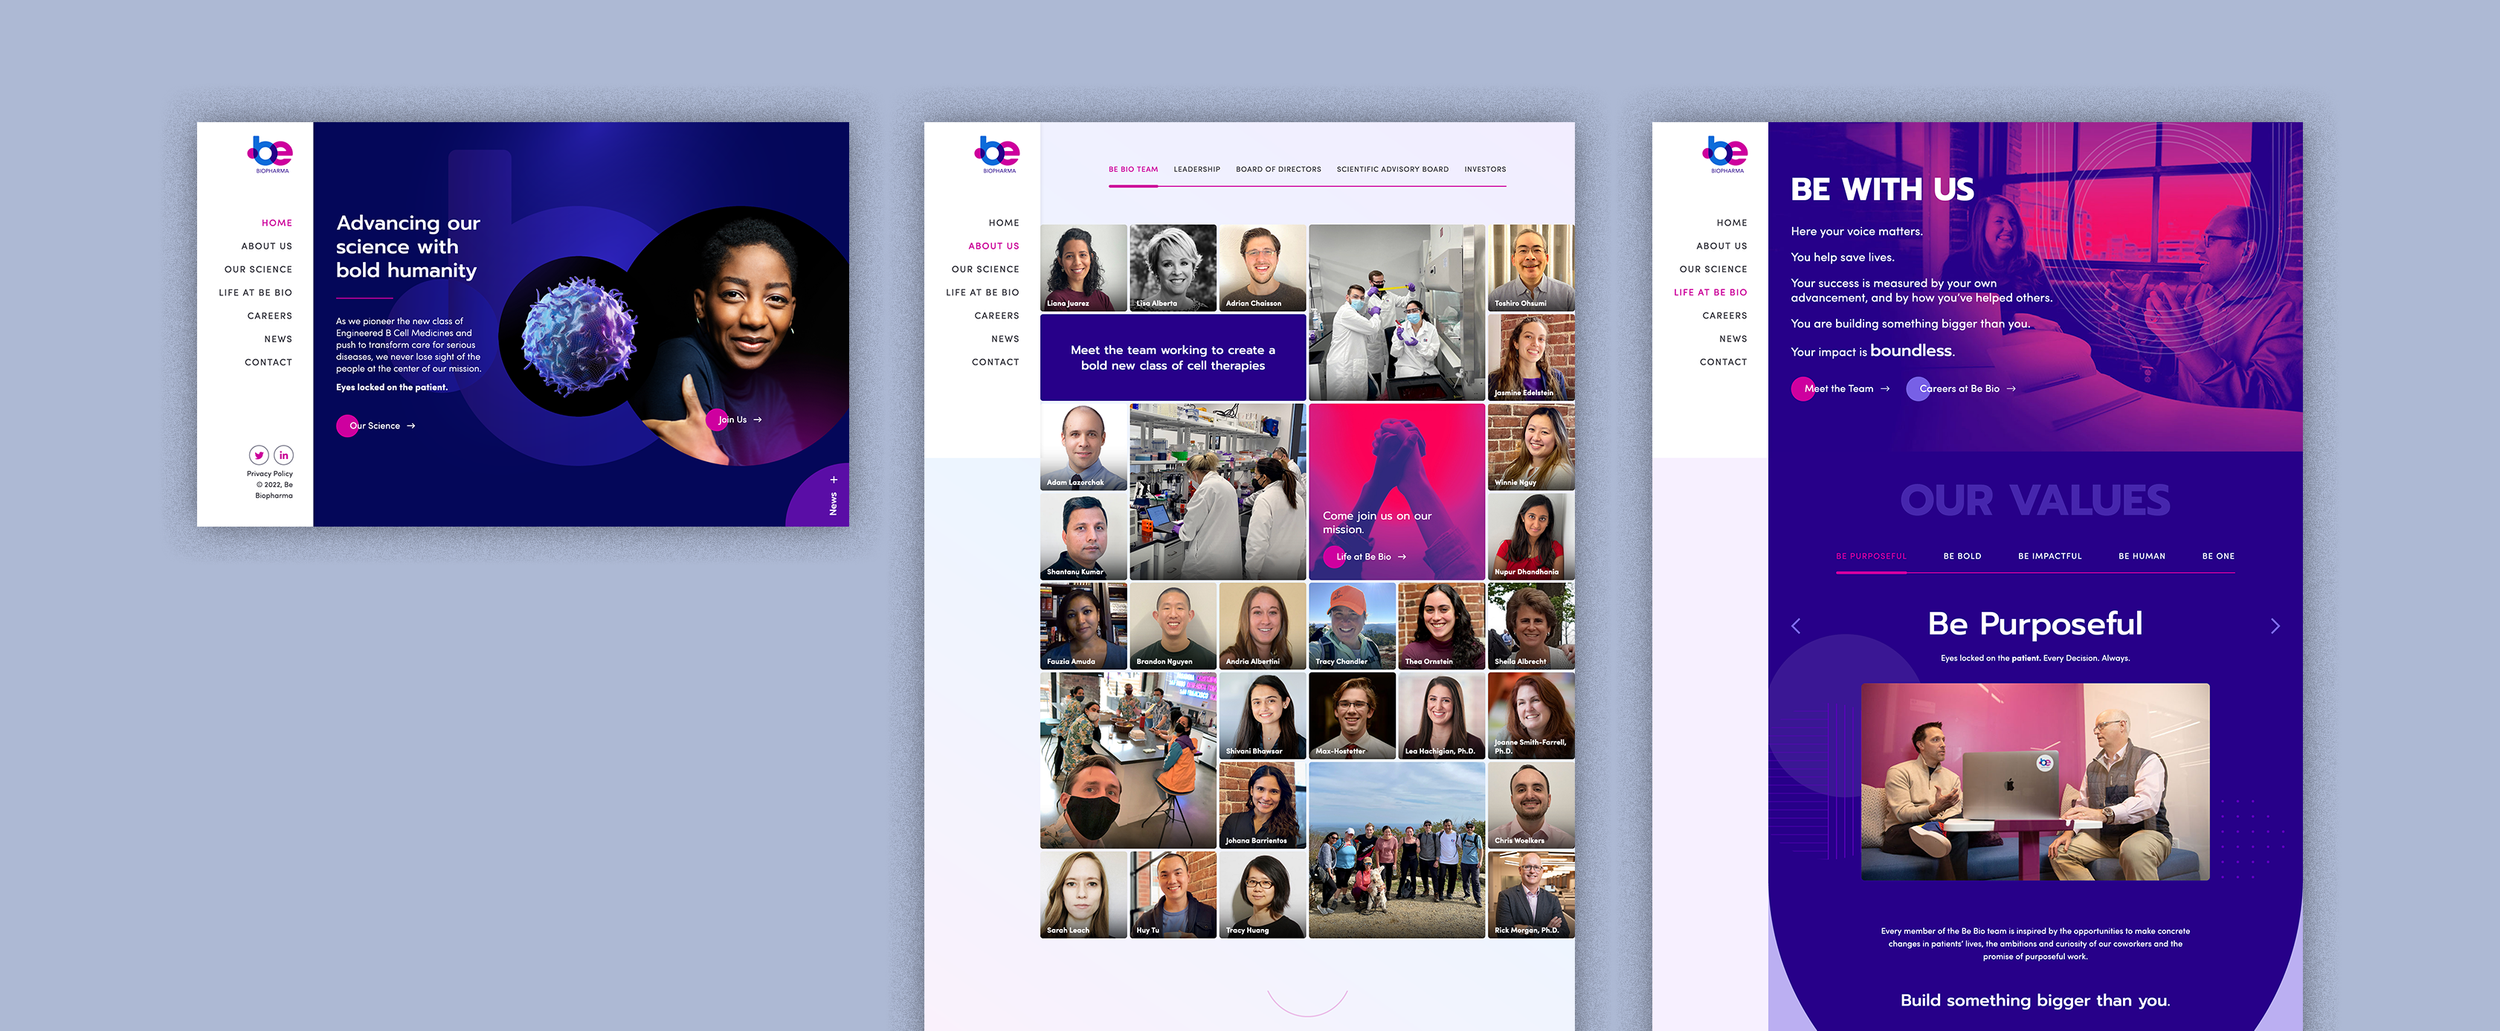Click Be Biopharma logo on Life at Be Bio page
The width and height of the screenshot is (2500, 1031).
tap(1725, 155)
